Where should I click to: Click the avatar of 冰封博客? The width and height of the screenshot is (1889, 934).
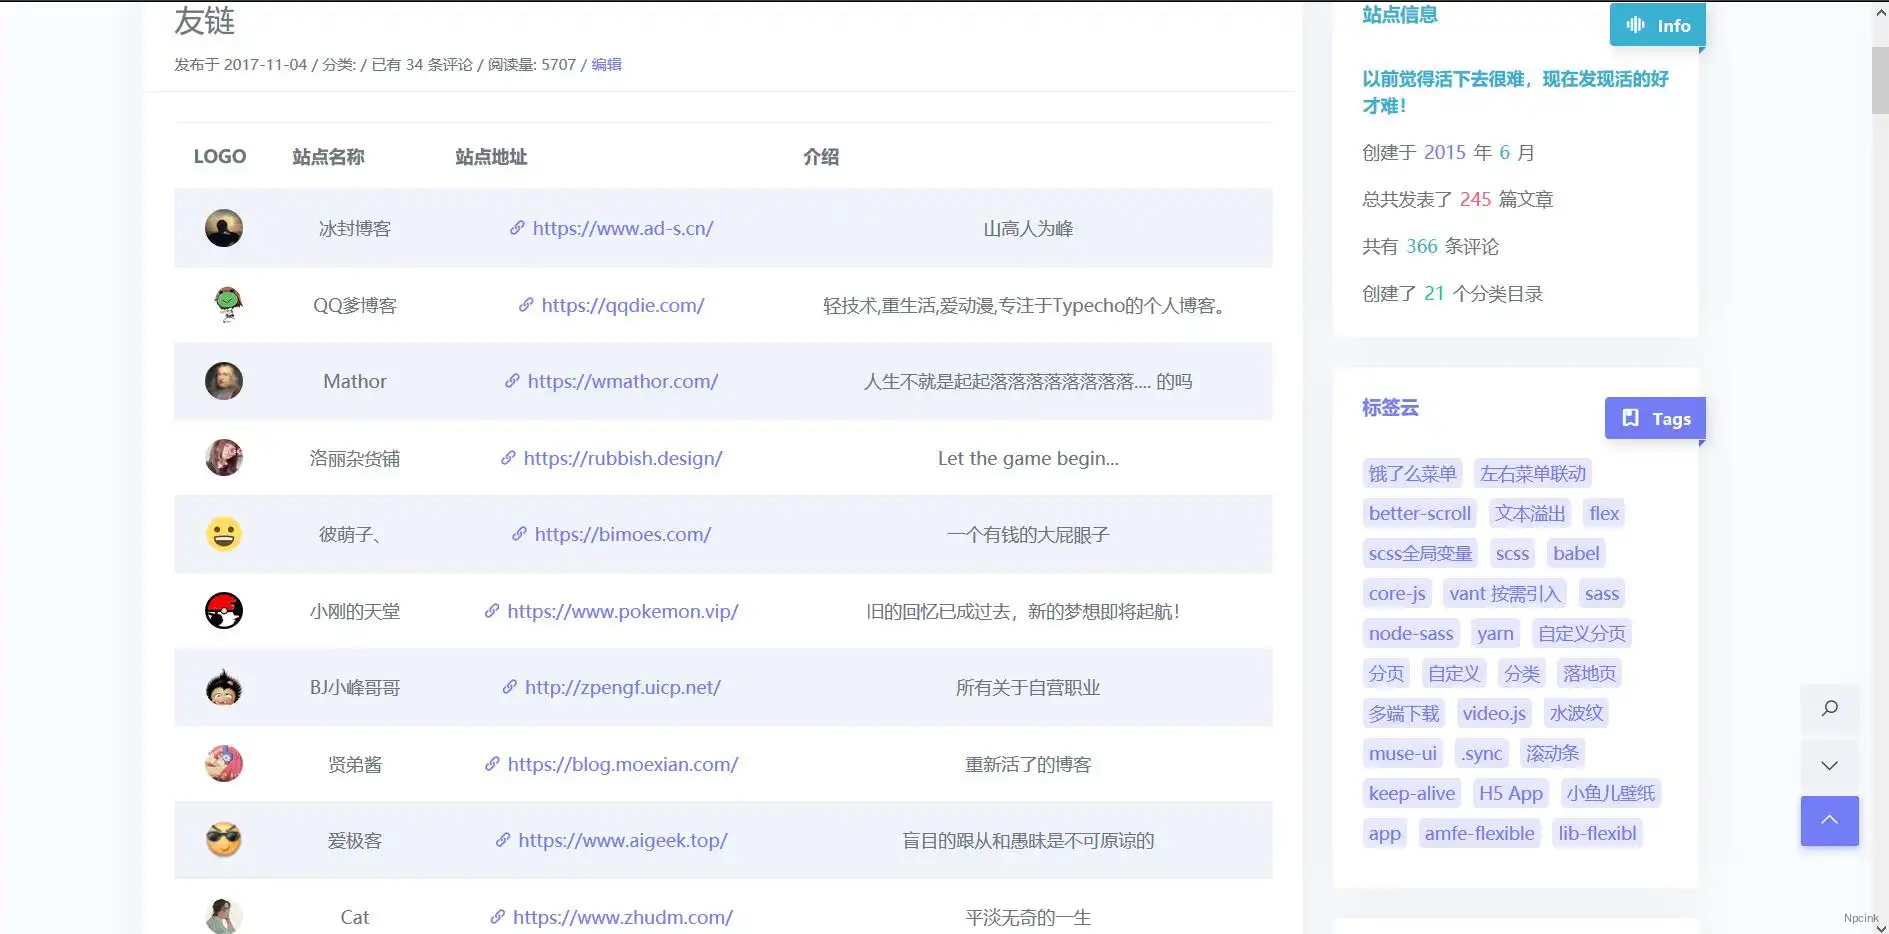pyautogui.click(x=224, y=228)
